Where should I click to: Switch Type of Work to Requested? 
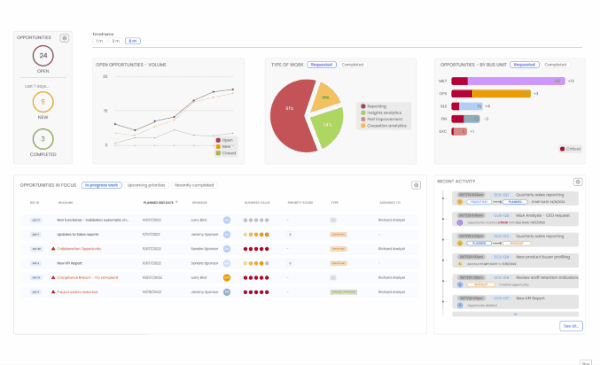pyautogui.click(x=321, y=65)
